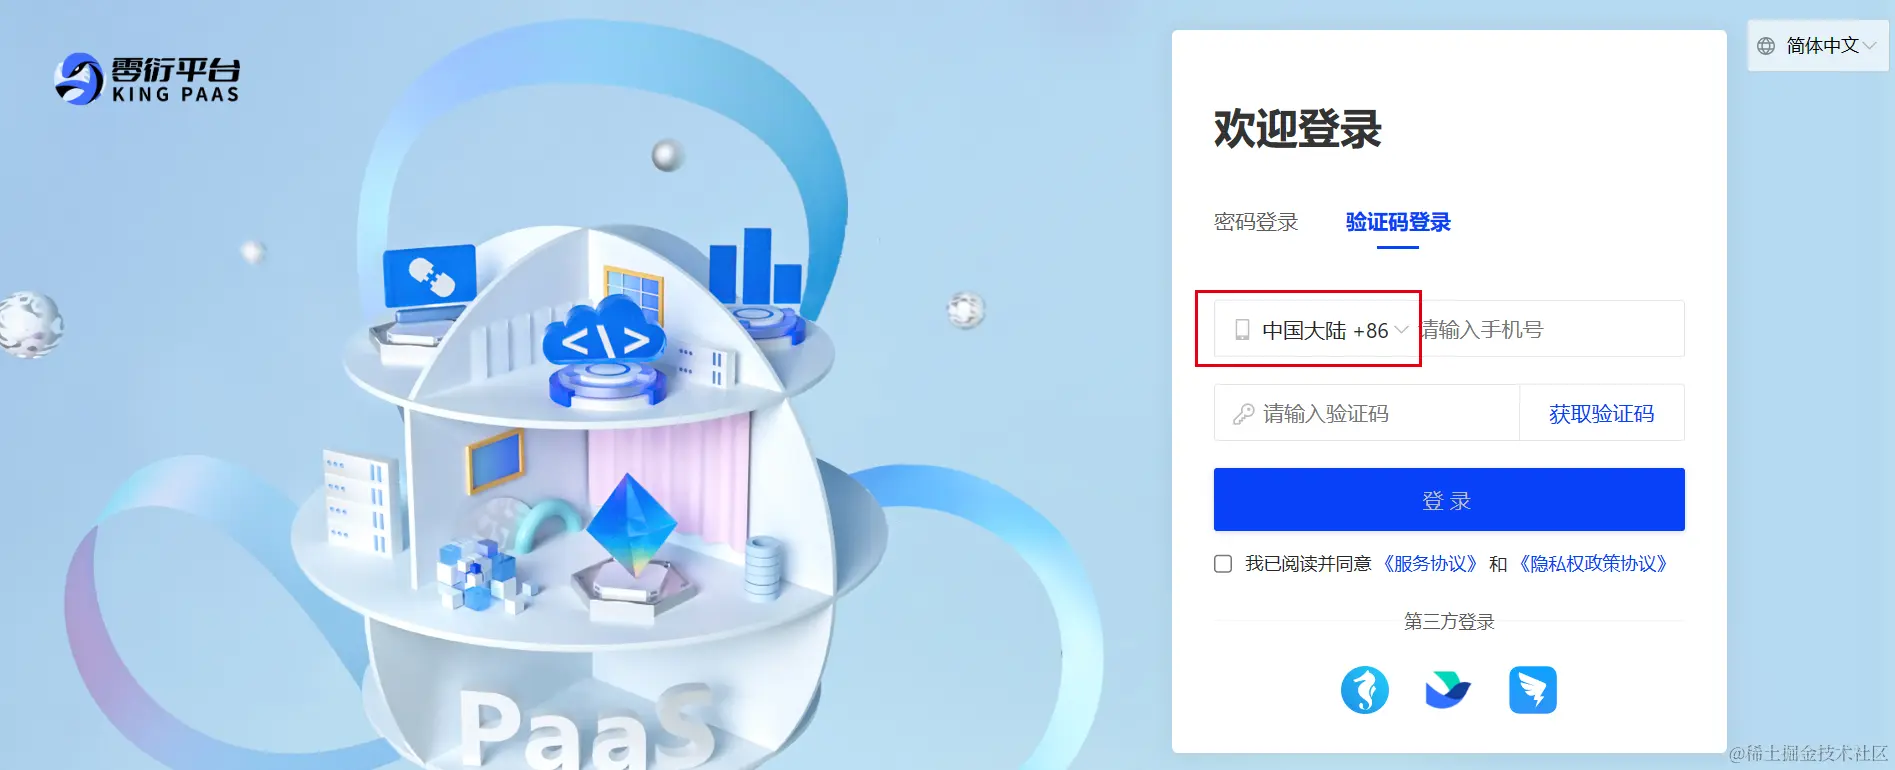Open the 《服务协议》 link
Viewport: 1895px width, 770px height.
click(1430, 564)
